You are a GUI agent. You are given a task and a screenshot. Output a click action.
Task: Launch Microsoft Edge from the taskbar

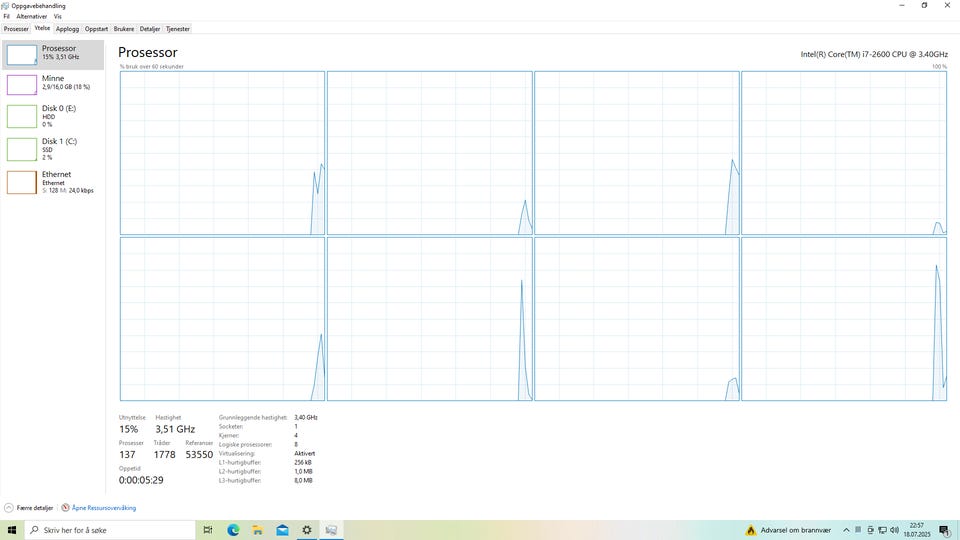pyautogui.click(x=233, y=530)
